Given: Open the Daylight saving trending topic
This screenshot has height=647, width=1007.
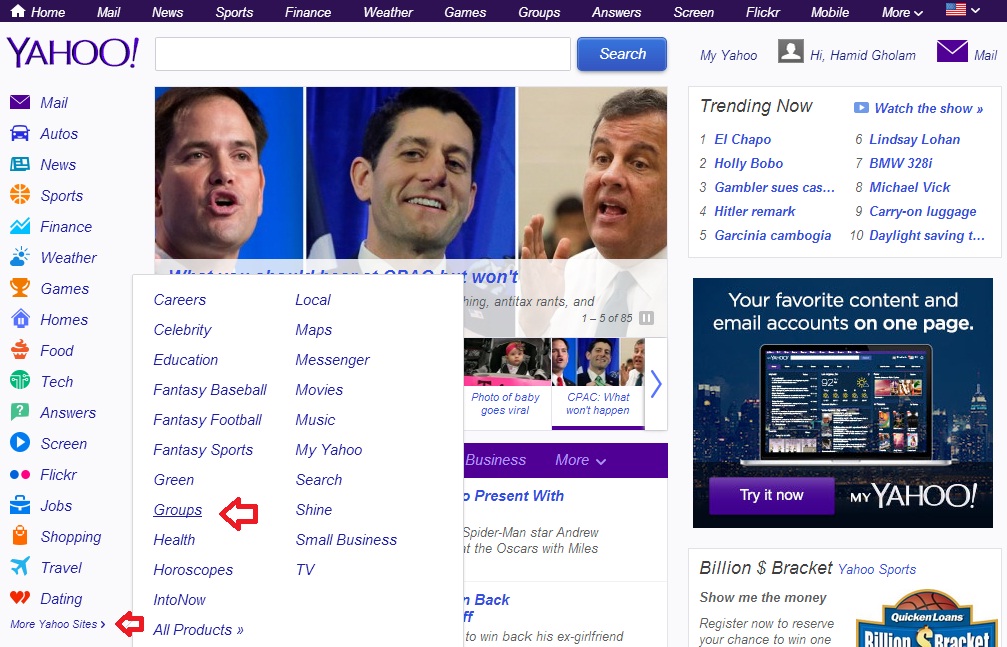Looking at the screenshot, I should click(x=927, y=236).
